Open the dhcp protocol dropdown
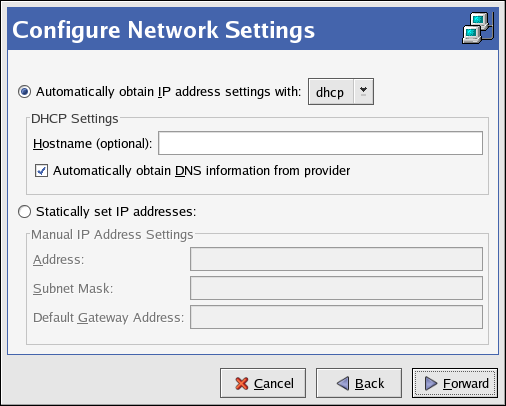The height and width of the screenshot is (406, 506). pyautogui.click(x=341, y=92)
